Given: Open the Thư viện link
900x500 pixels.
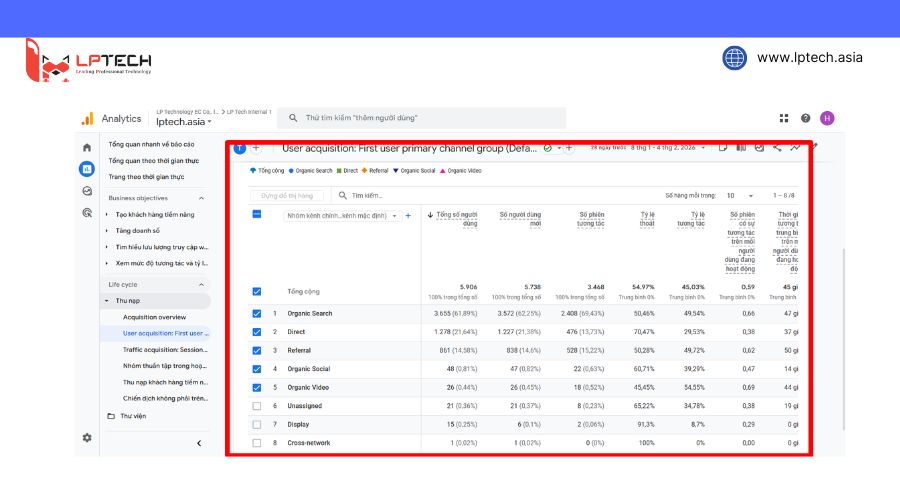Looking at the screenshot, I should point(133,416).
